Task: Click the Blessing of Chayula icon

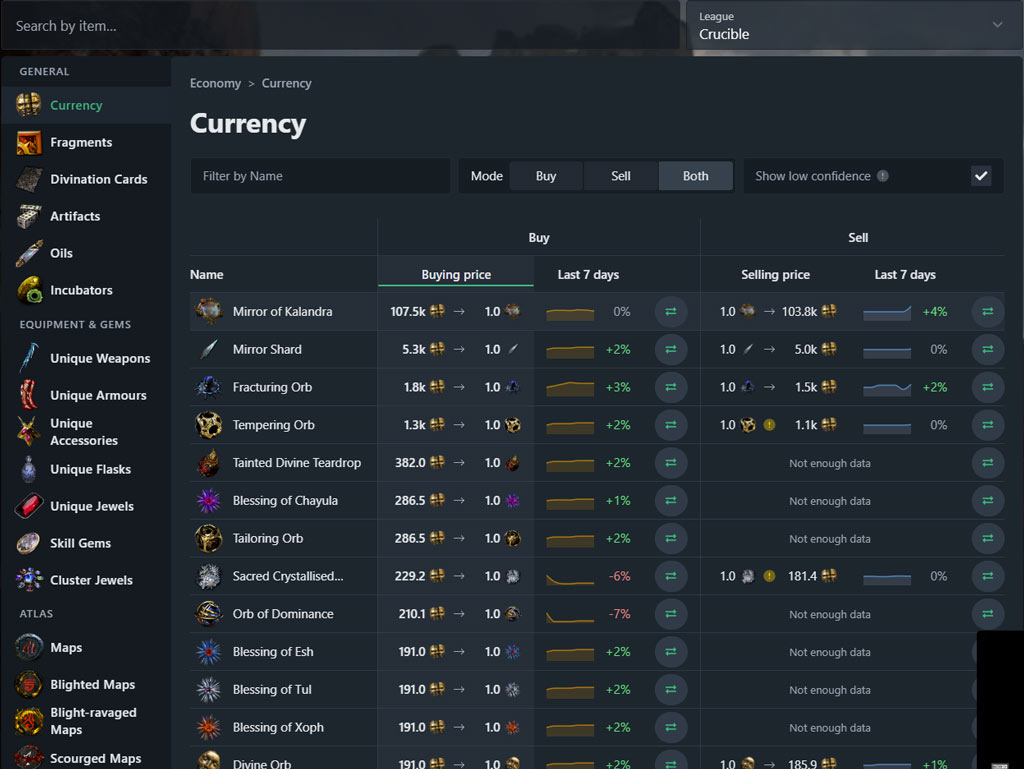Action: [x=208, y=501]
